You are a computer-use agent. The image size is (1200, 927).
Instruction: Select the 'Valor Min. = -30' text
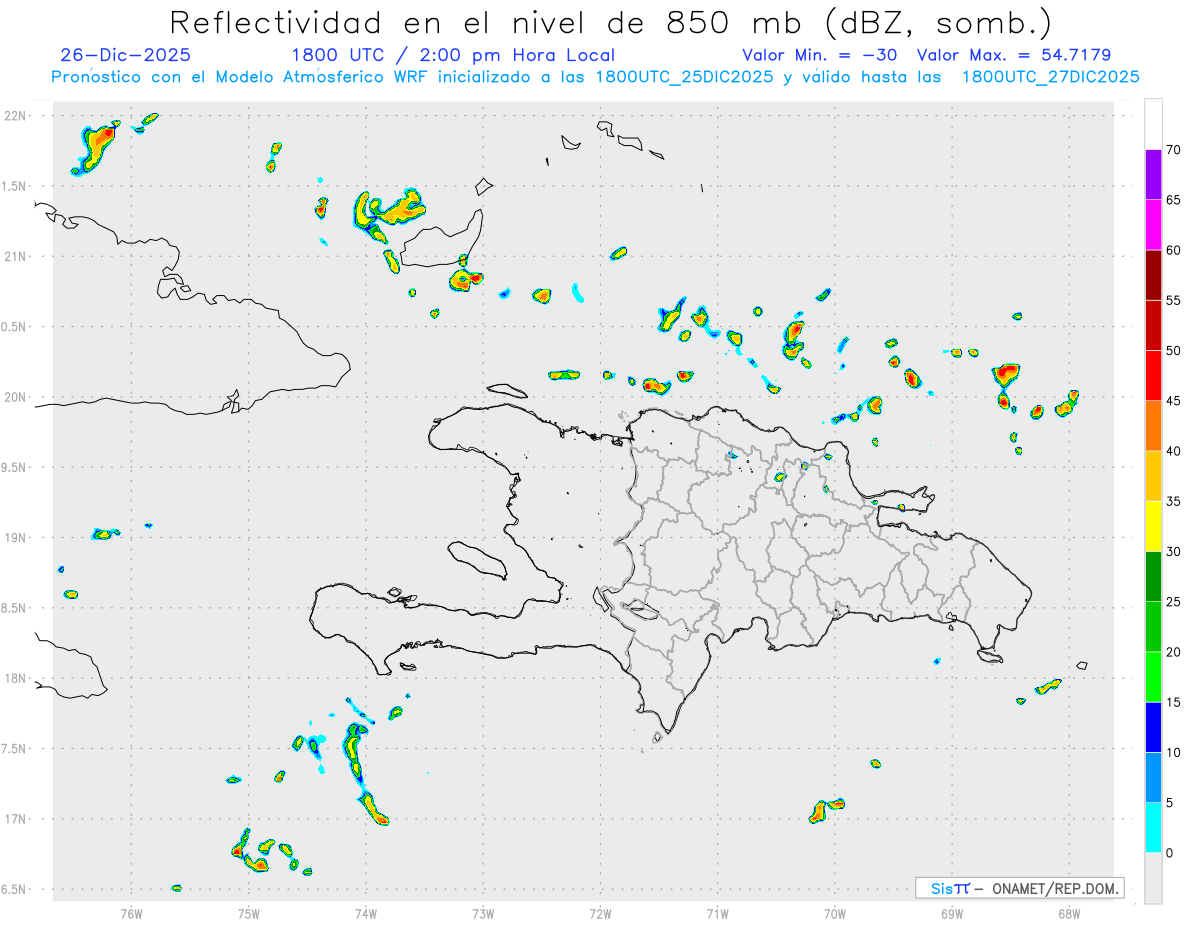[819, 55]
